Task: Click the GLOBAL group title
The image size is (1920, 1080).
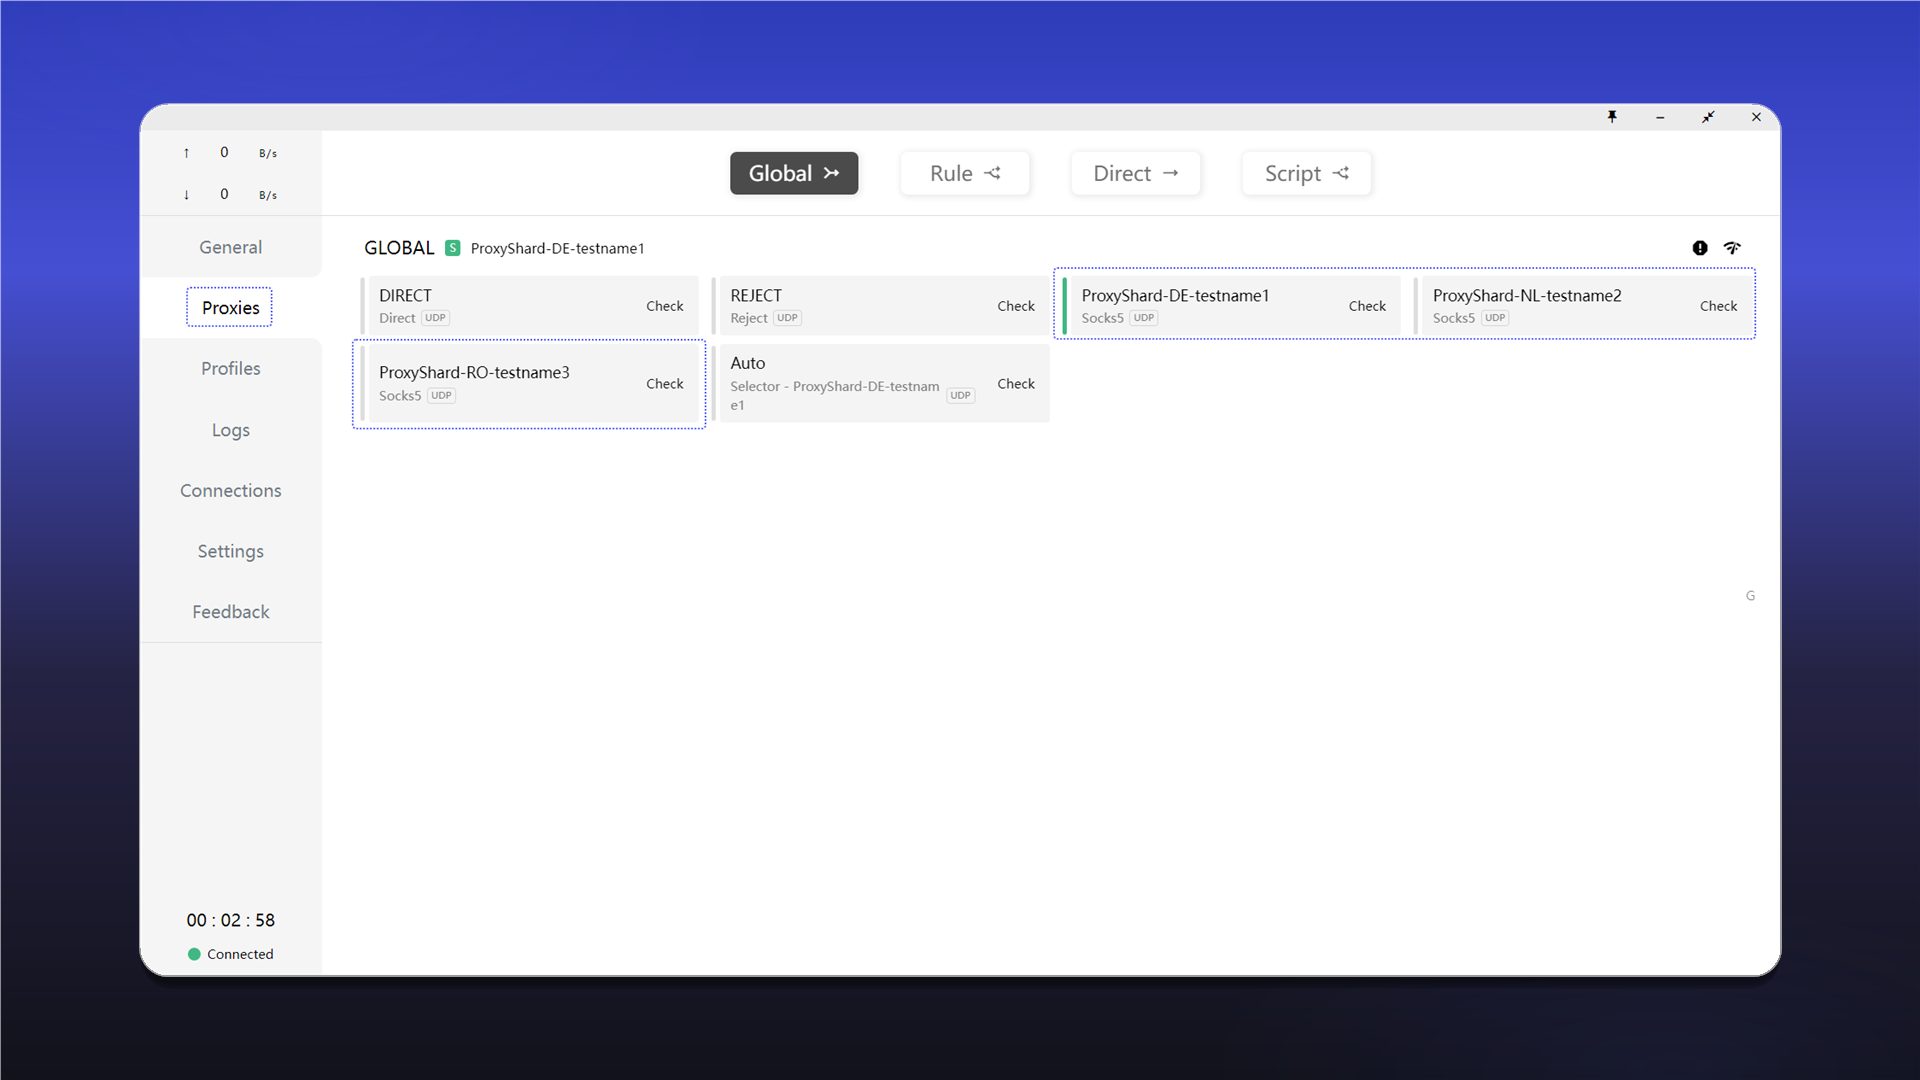Action: [399, 248]
